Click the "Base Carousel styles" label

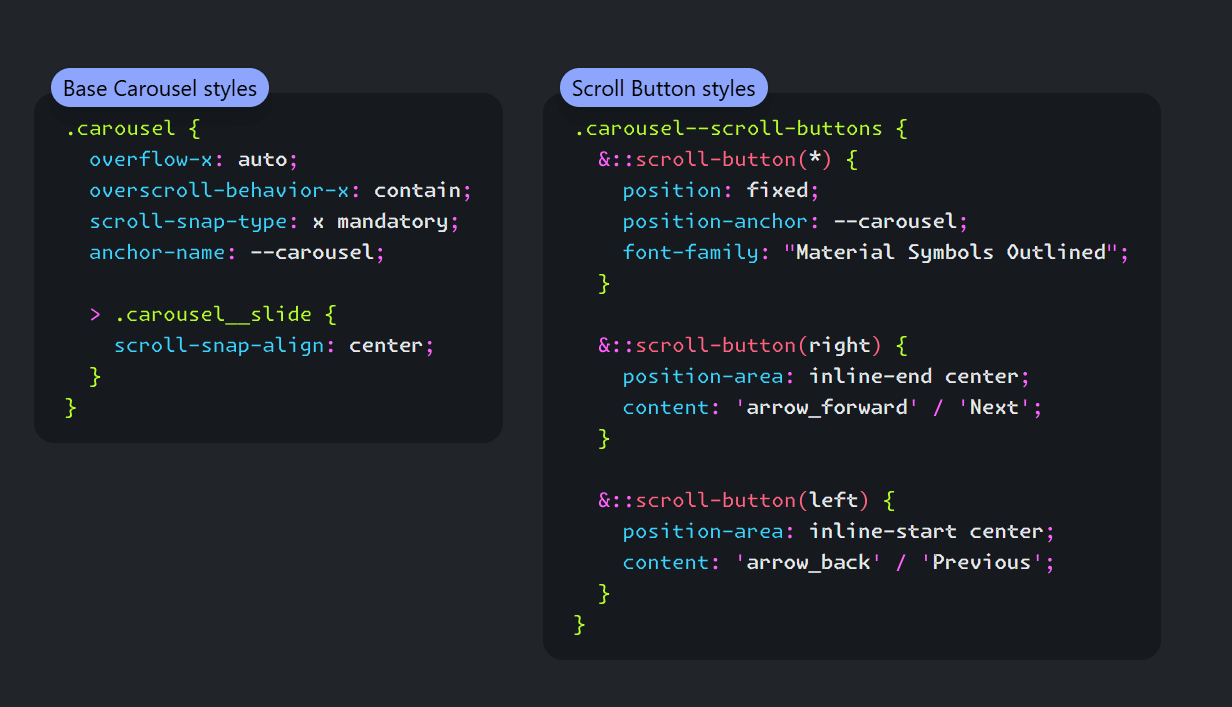tap(160, 88)
